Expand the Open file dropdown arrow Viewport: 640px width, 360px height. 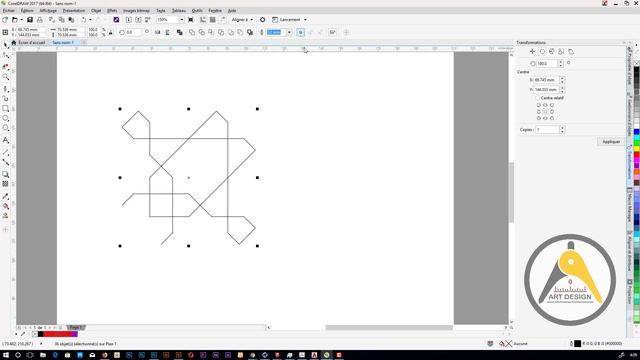point(21,20)
